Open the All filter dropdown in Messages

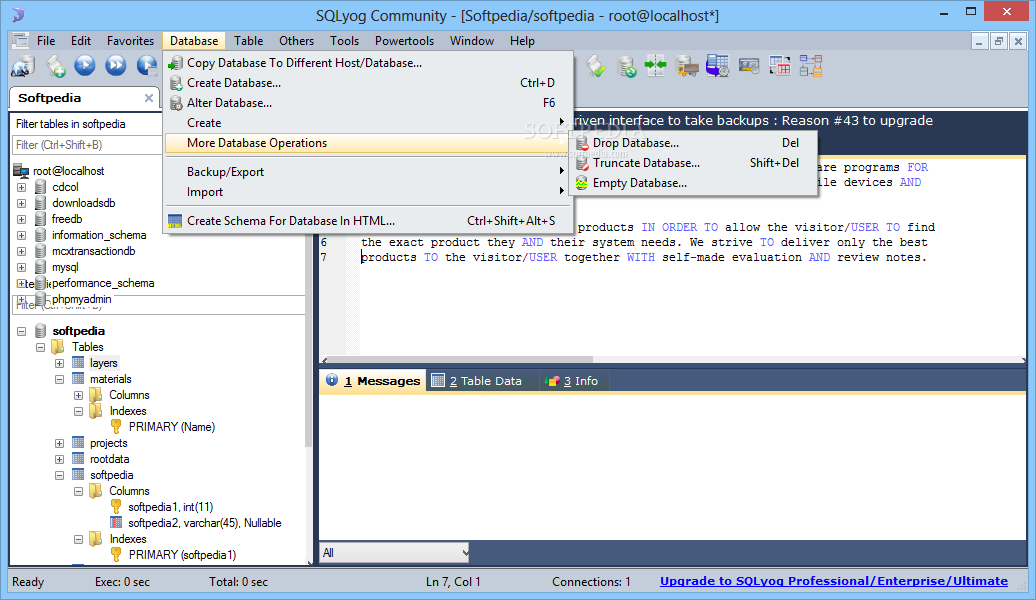pos(394,552)
